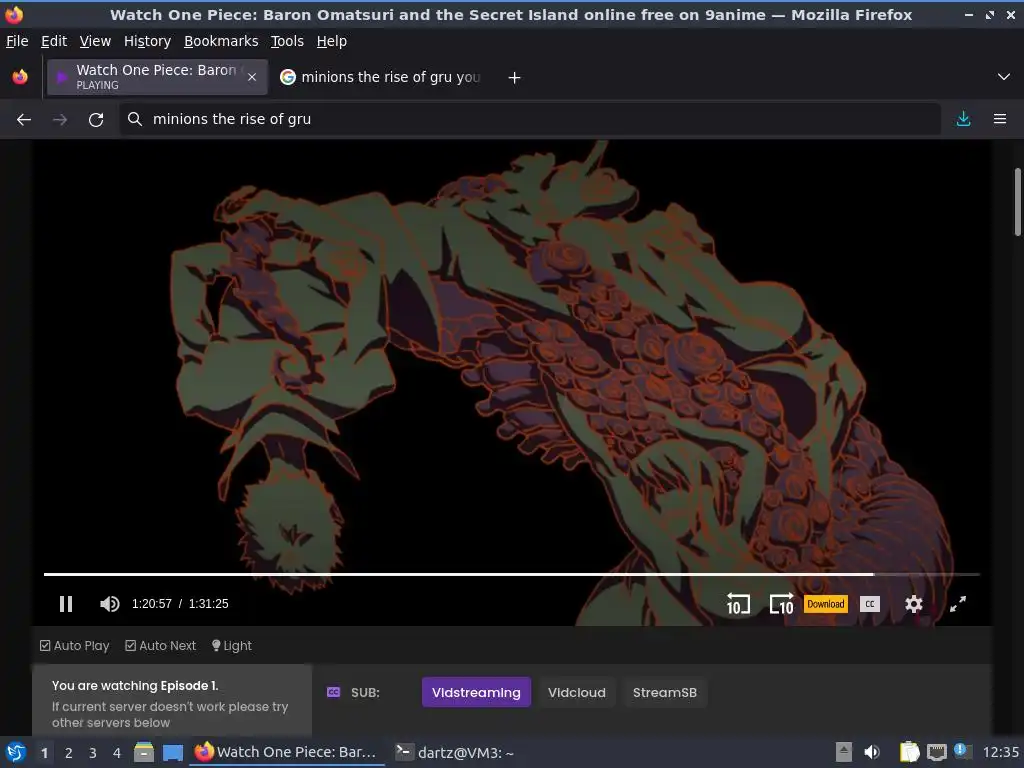
Task: Open a new tab with plus button
Action: [515, 78]
